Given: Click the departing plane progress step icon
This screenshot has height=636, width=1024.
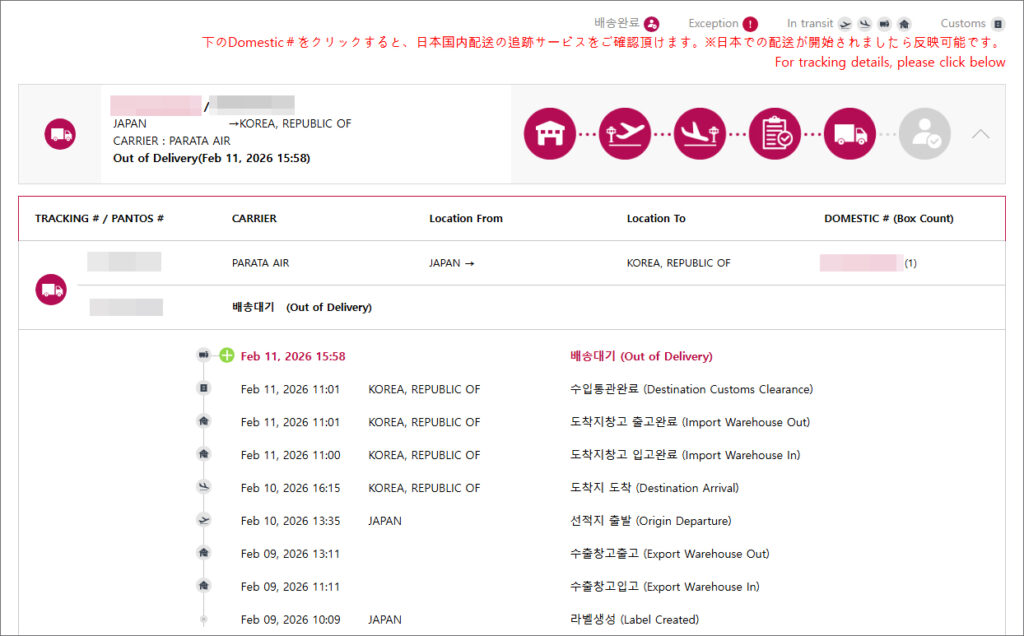Looking at the screenshot, I should pyautogui.click(x=625, y=134).
